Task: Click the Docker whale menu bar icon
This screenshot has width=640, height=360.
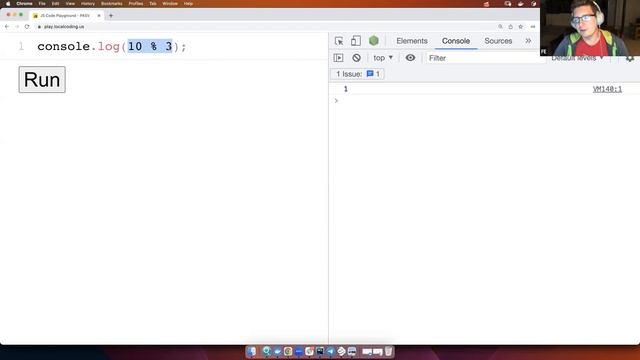Action: click(x=520, y=4)
